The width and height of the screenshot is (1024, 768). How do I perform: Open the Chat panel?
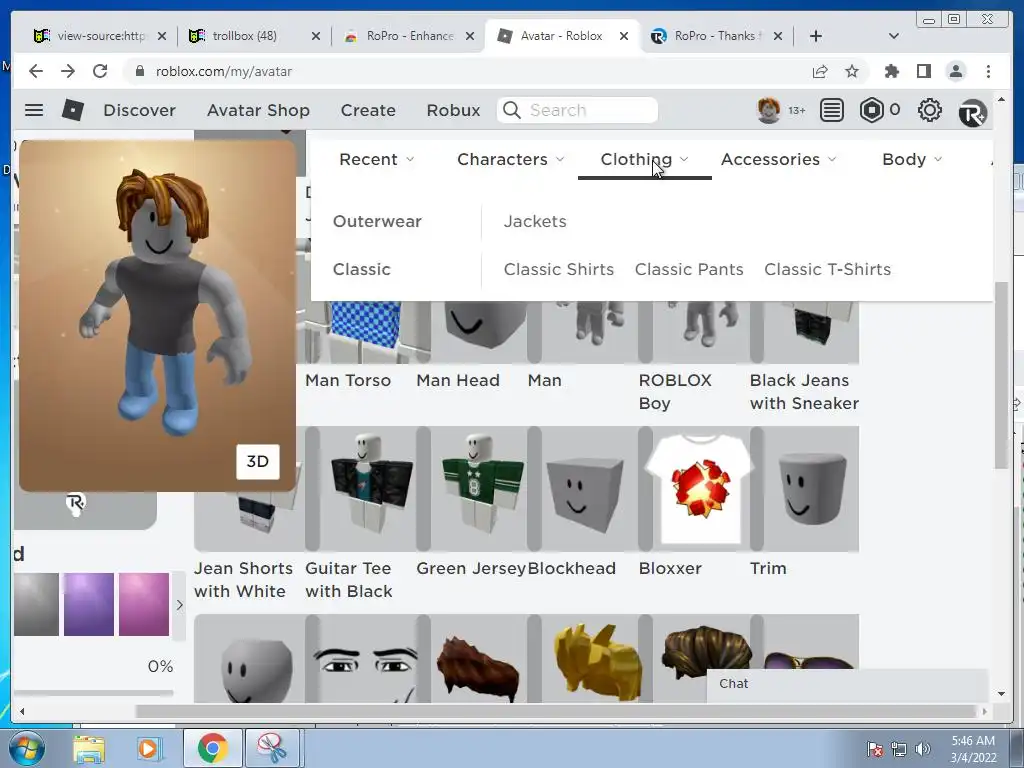[x=846, y=684]
